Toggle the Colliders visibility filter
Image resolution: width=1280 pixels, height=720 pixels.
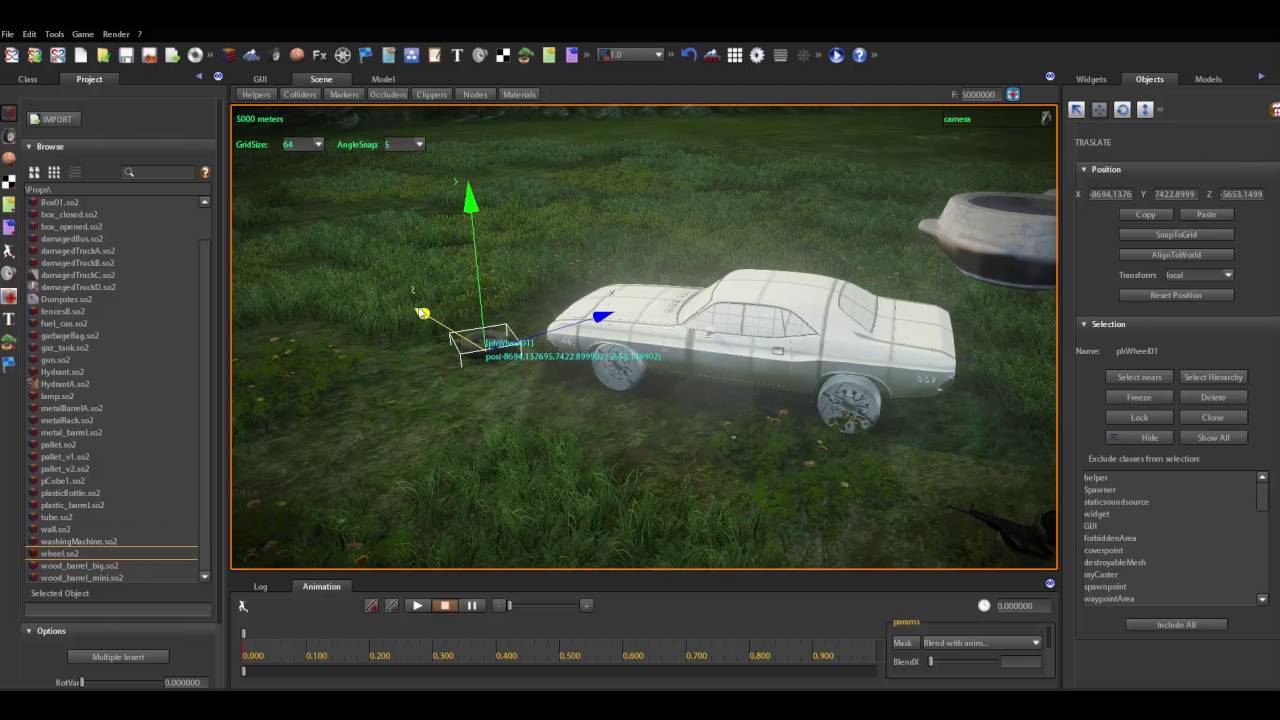click(300, 94)
